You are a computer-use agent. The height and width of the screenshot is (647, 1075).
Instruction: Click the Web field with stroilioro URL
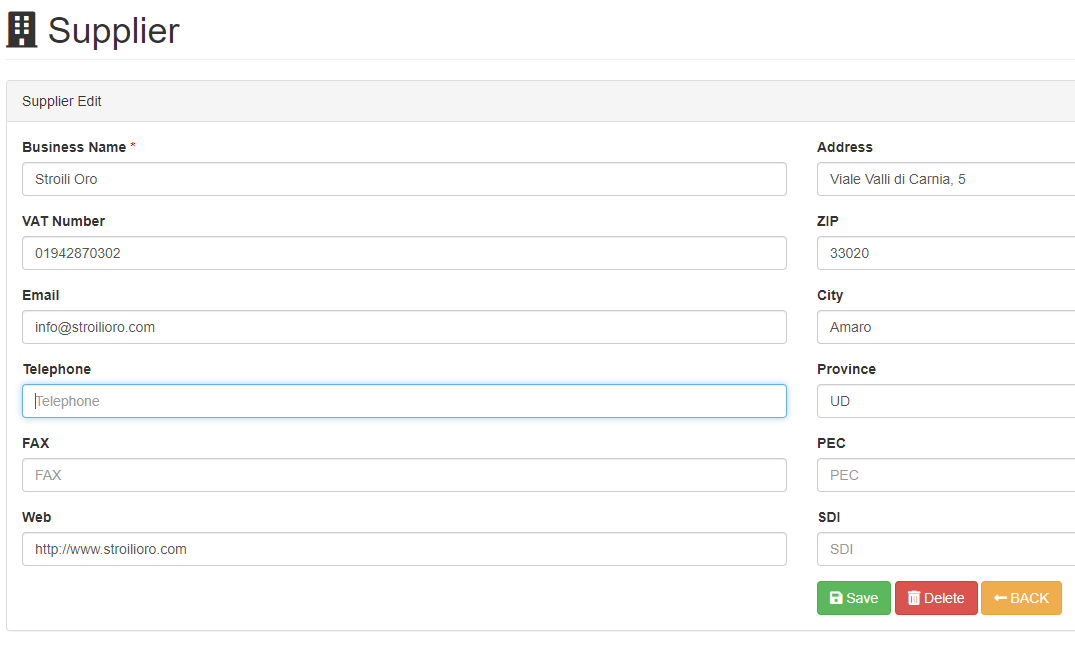(x=404, y=549)
